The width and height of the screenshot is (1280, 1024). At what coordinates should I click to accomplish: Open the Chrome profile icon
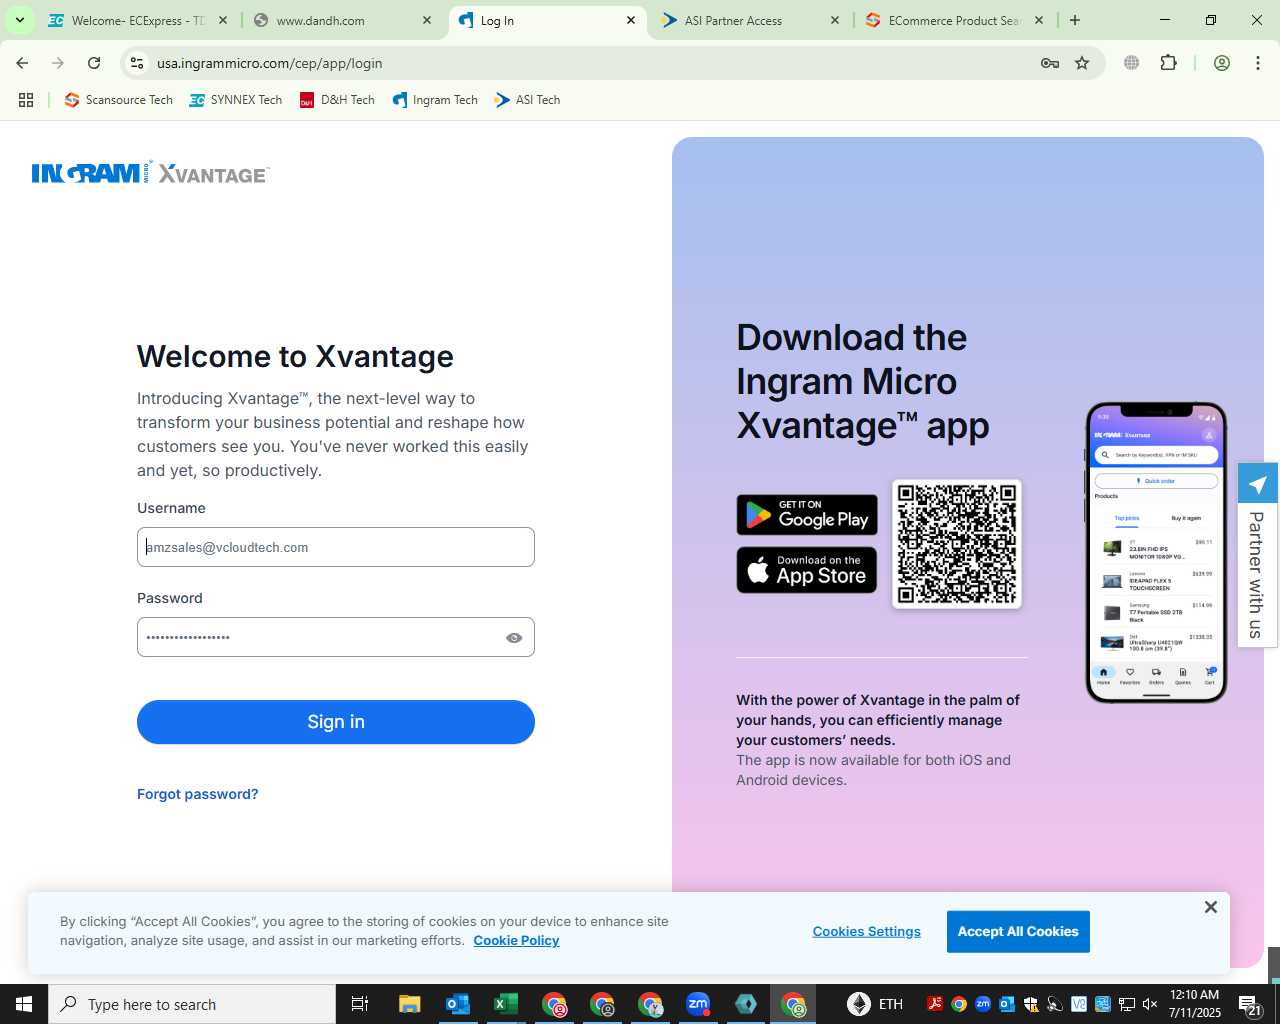(1221, 63)
